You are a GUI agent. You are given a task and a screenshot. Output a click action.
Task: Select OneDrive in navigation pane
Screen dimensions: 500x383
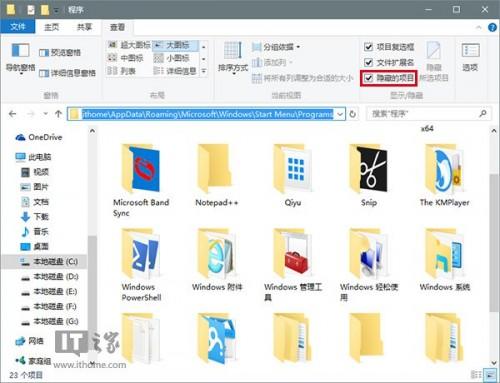click(39, 137)
